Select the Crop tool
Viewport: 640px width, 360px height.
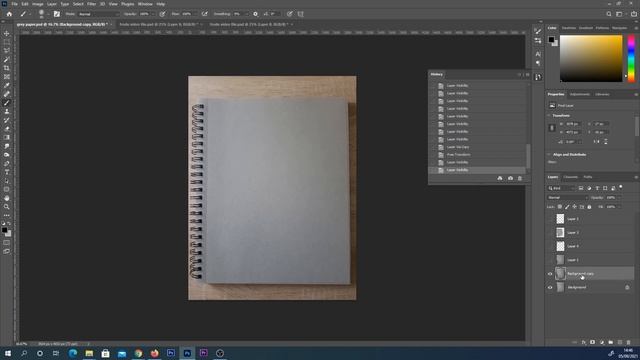tap(7, 68)
